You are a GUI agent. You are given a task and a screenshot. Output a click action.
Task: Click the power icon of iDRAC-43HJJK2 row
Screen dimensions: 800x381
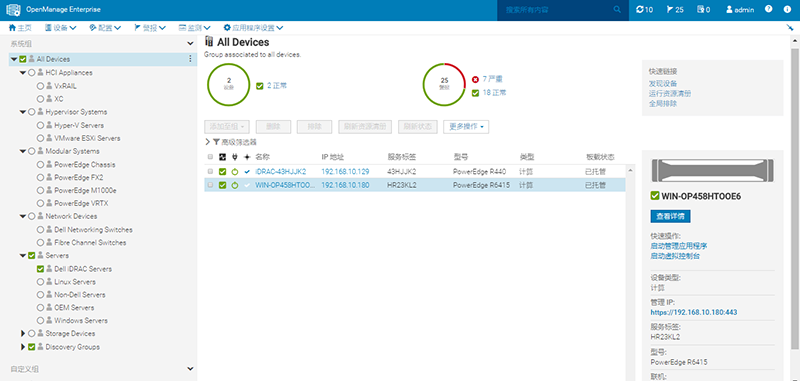coord(235,172)
